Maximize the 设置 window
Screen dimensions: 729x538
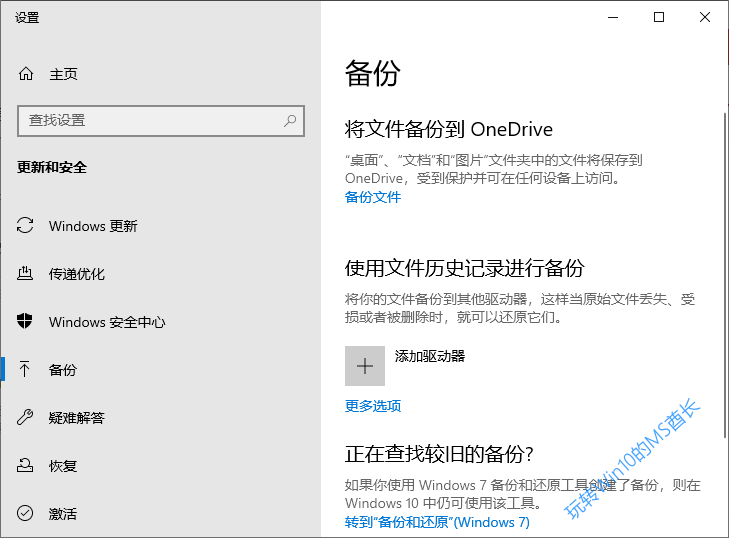point(659,18)
